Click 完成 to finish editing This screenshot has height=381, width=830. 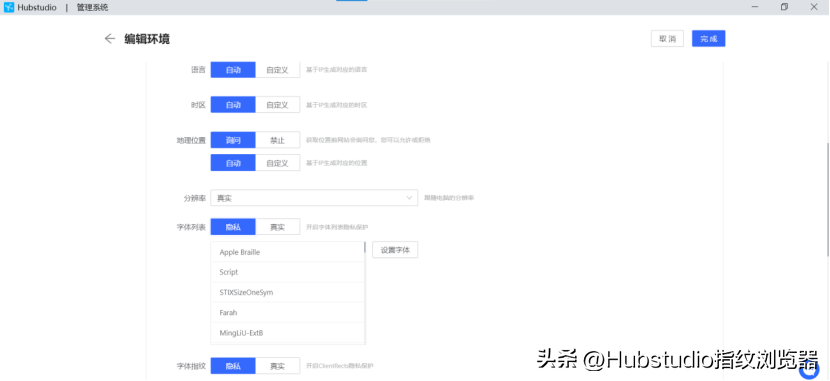(708, 39)
